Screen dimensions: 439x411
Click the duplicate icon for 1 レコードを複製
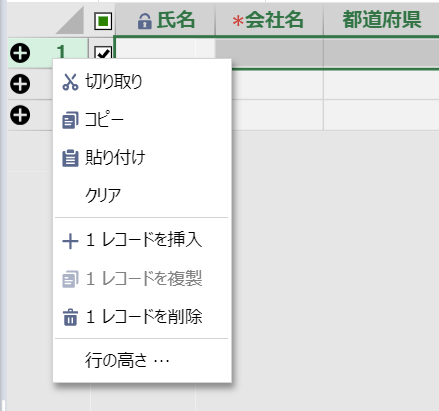pyautogui.click(x=70, y=279)
